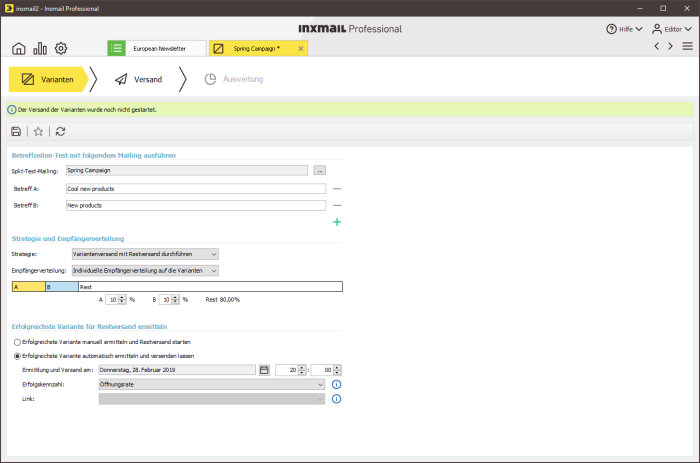Add a subject line with green plus
This screenshot has width=700, height=463.
tap(337, 222)
